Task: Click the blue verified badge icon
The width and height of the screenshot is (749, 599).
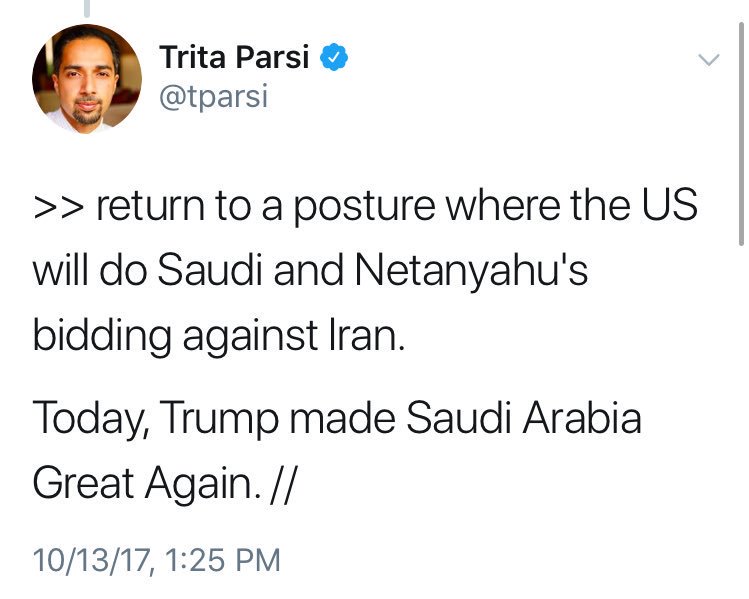Action: (334, 57)
